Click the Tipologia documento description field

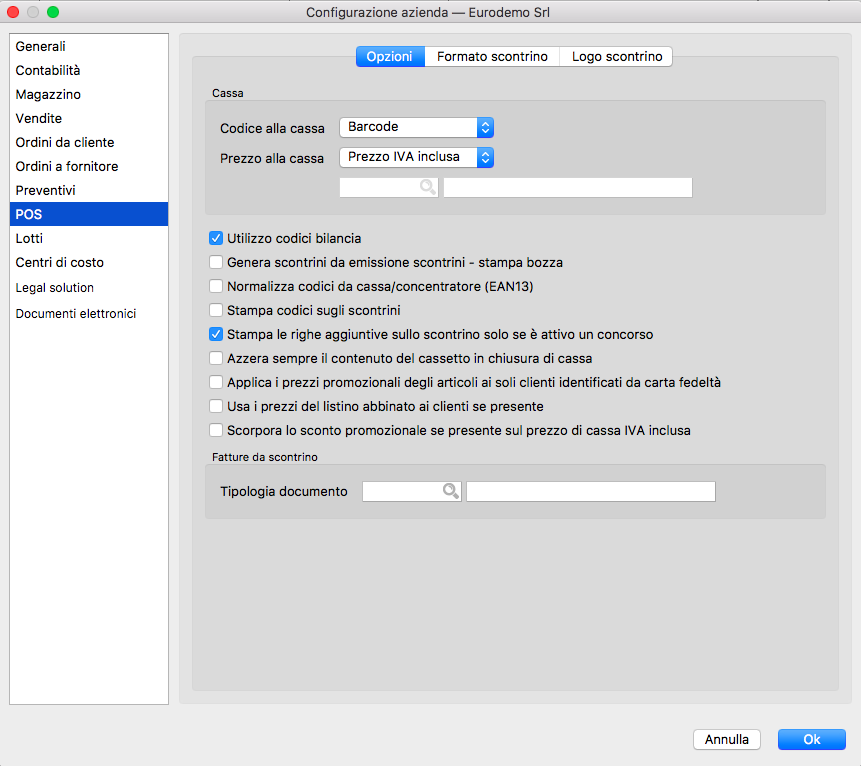click(x=590, y=491)
